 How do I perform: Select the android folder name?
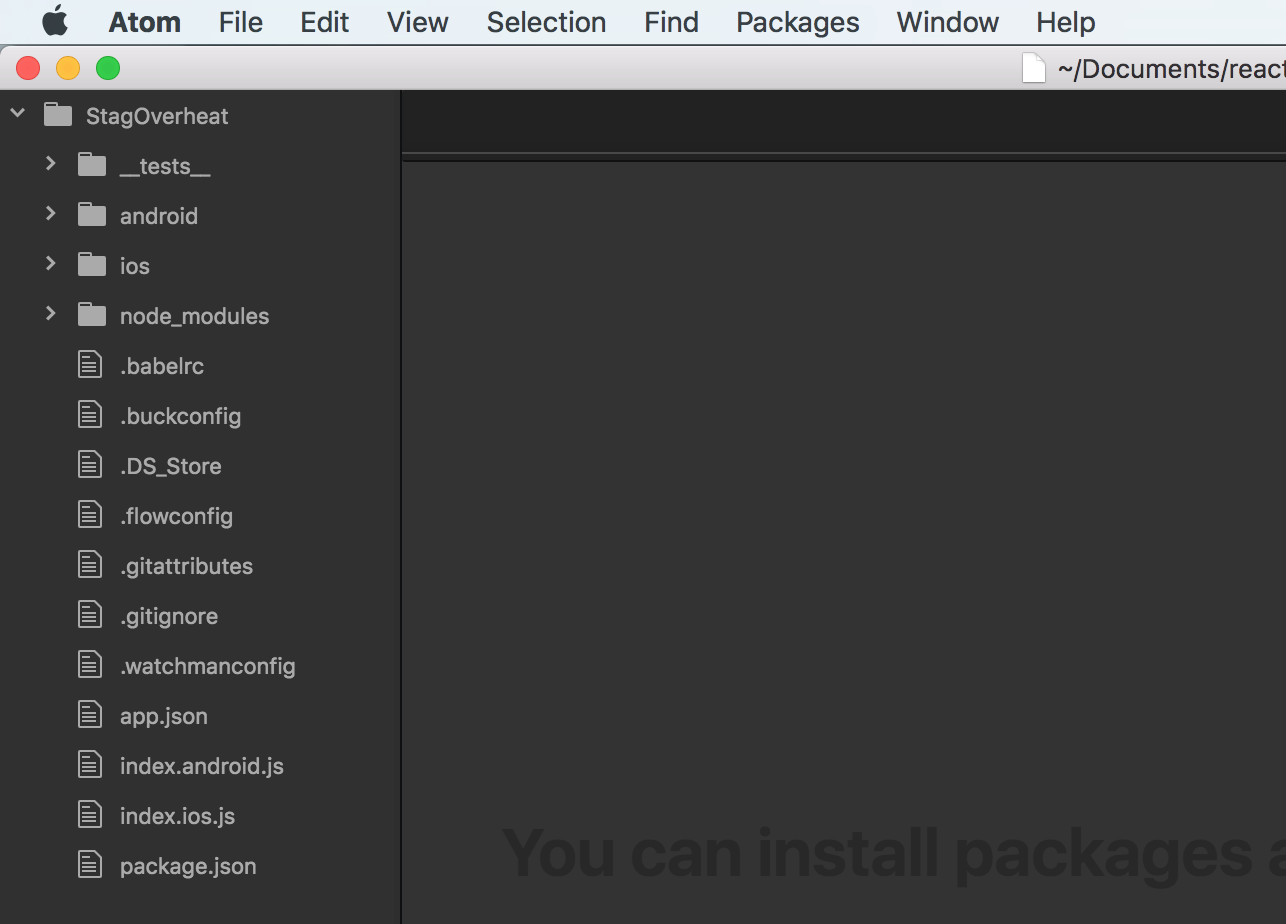click(159, 216)
